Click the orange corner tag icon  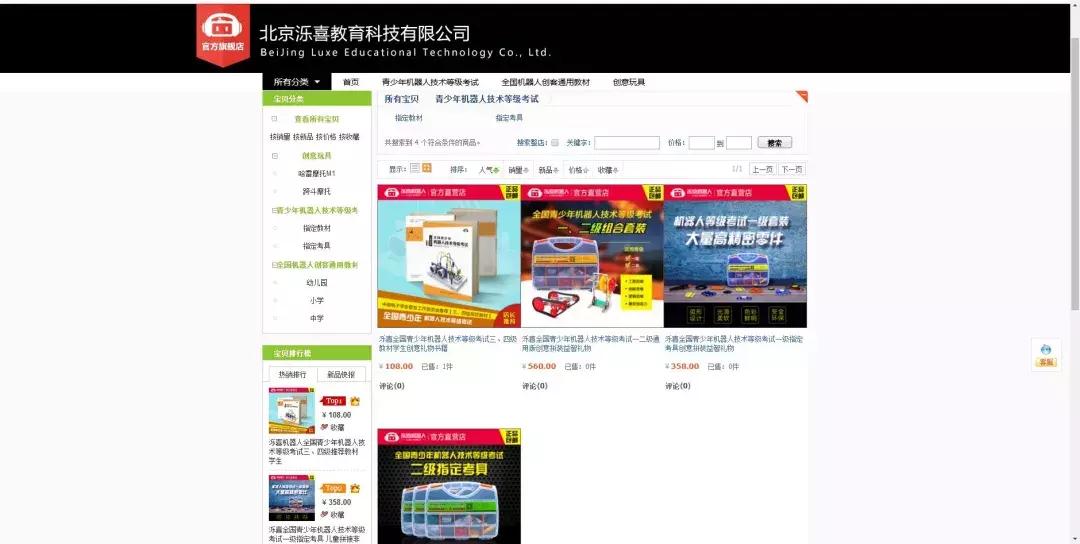coord(802,96)
